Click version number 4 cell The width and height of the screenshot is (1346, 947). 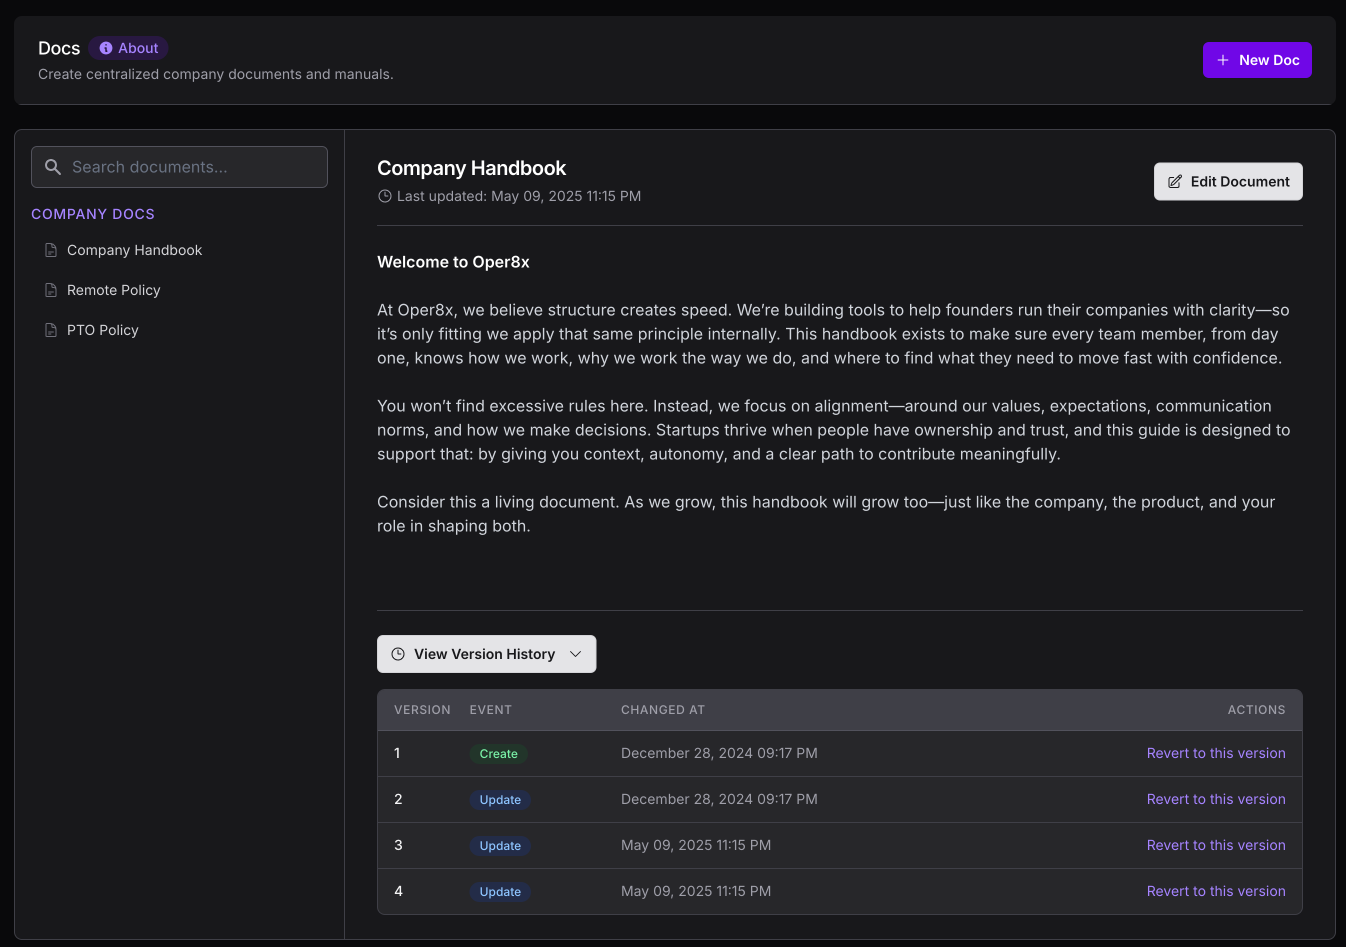tap(398, 891)
